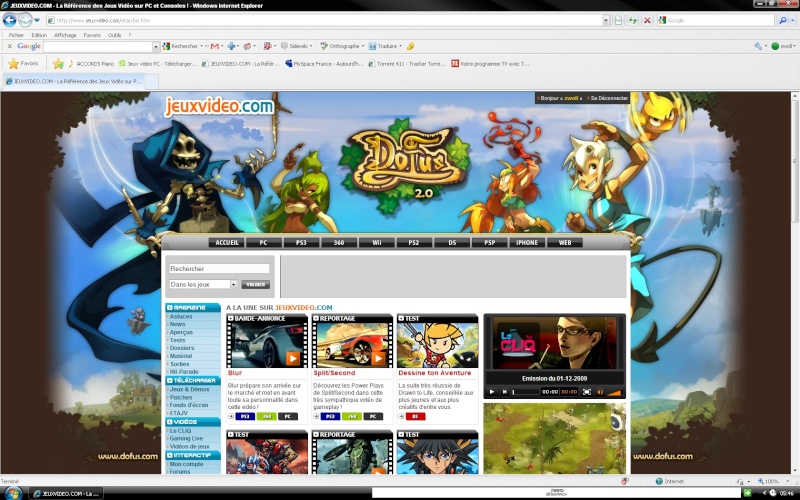Open the 'Dessine ton Aventure' article title
The width and height of the screenshot is (800, 500).
point(435,373)
